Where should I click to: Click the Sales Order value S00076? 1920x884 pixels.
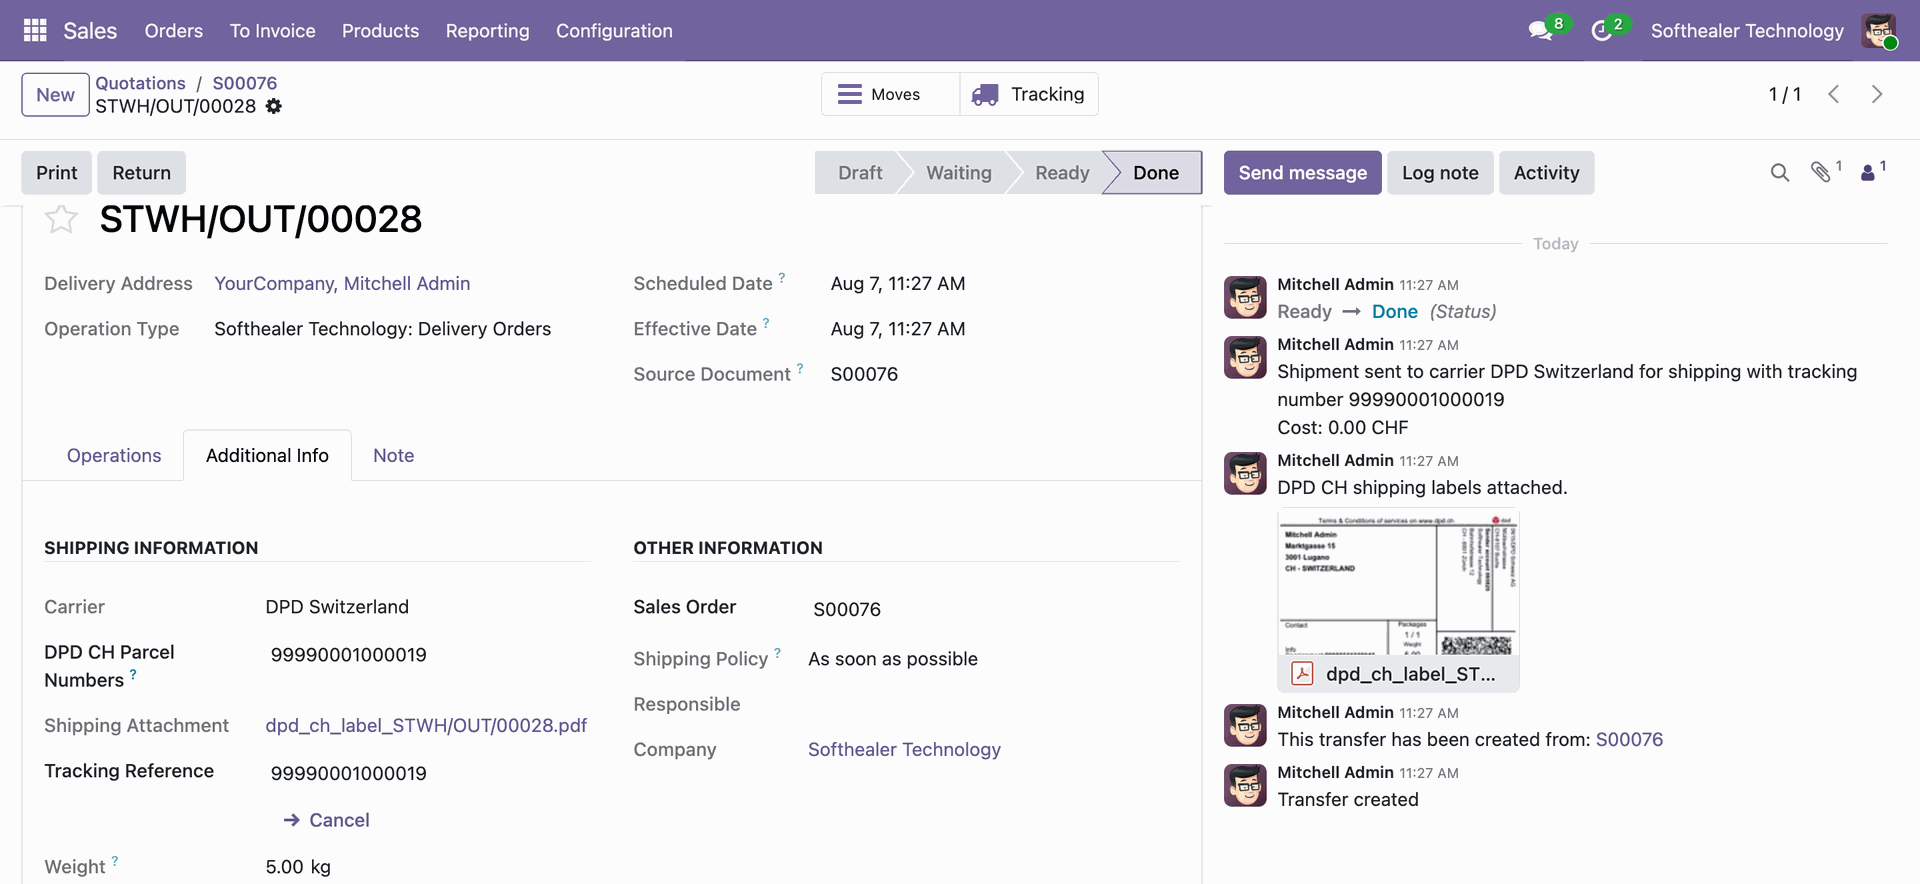[x=847, y=610]
